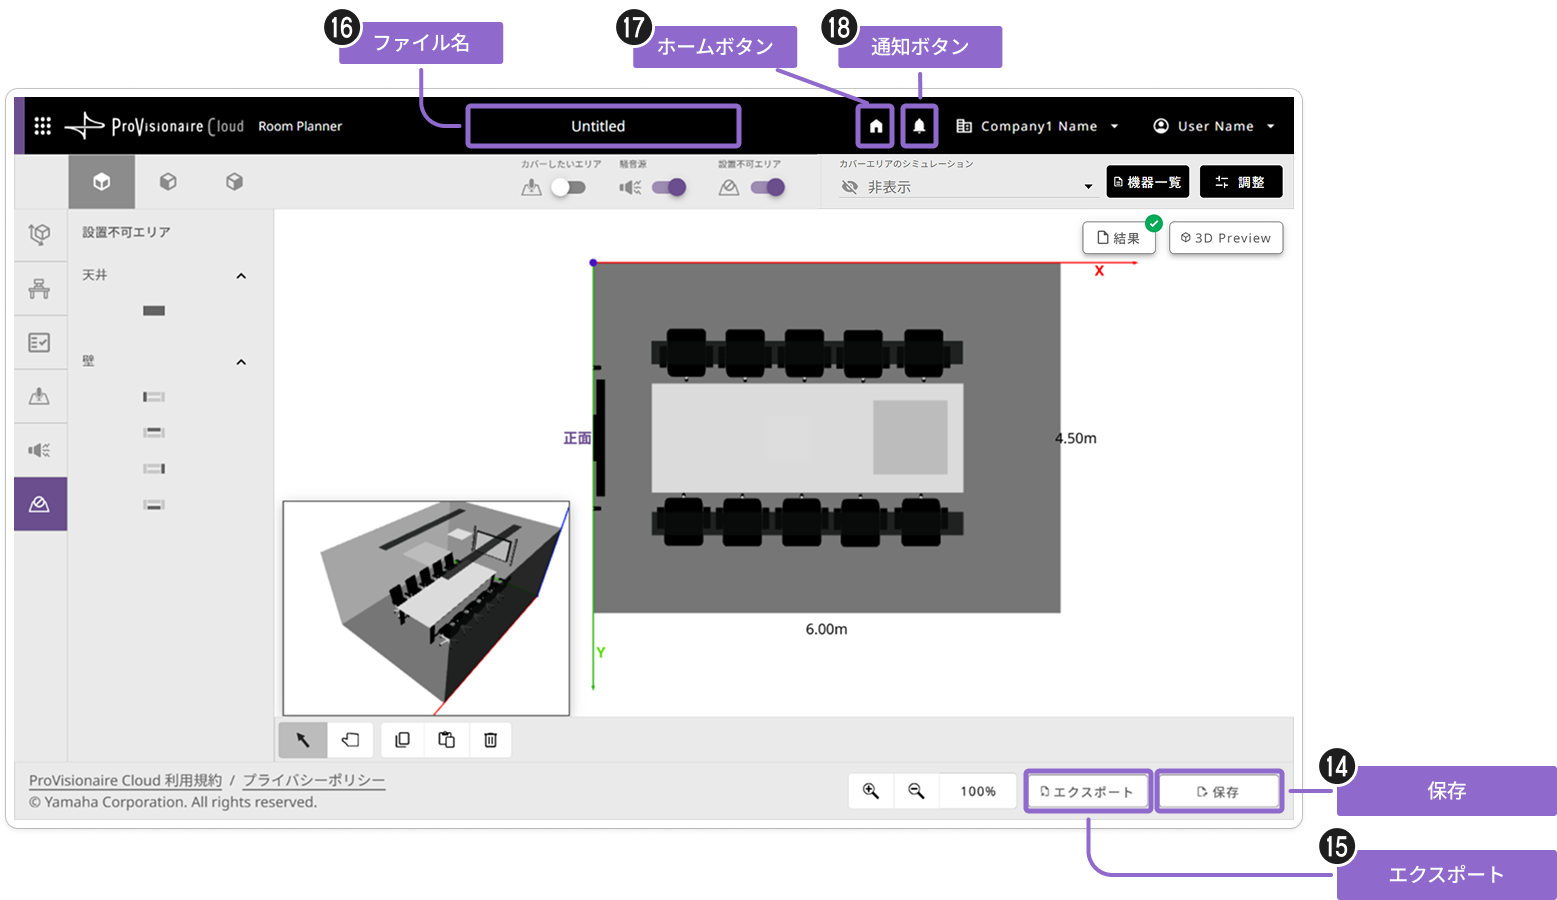Open the prohibited area sidebar icon
Screen dimensions: 1557x900
pyautogui.click(x=40, y=504)
